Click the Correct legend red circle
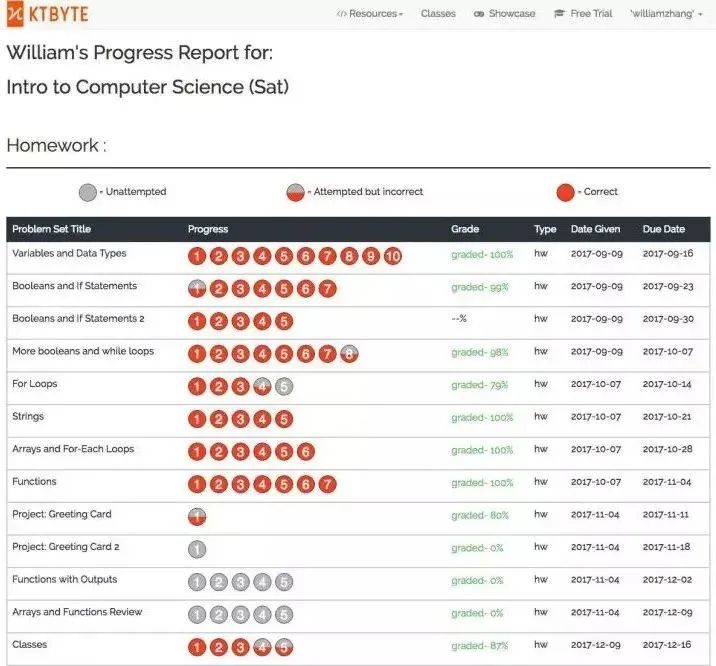 565,193
